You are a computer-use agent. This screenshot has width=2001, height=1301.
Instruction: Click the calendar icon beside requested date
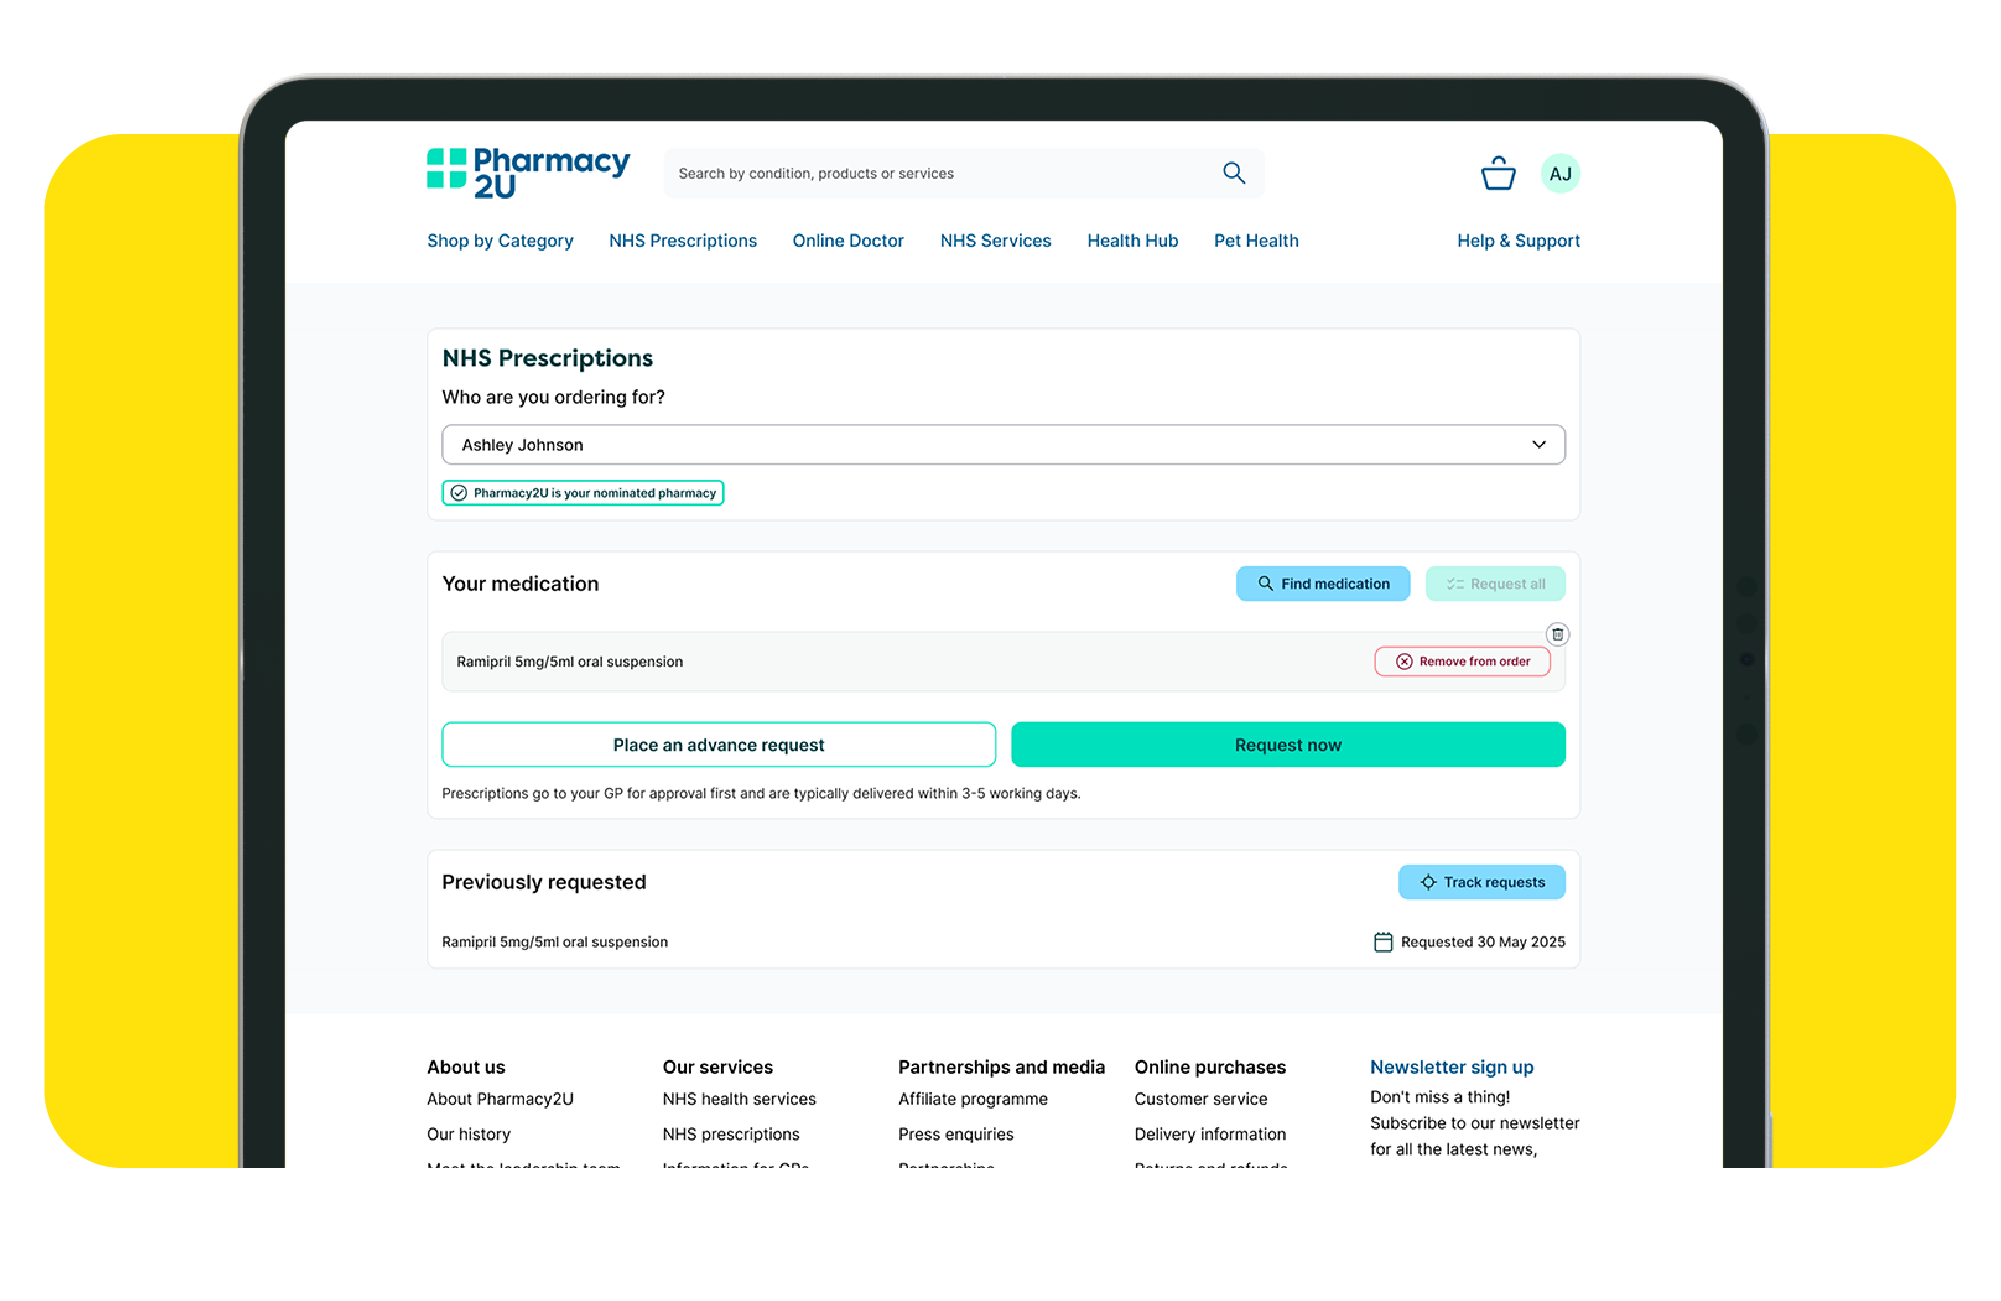coord(1383,942)
